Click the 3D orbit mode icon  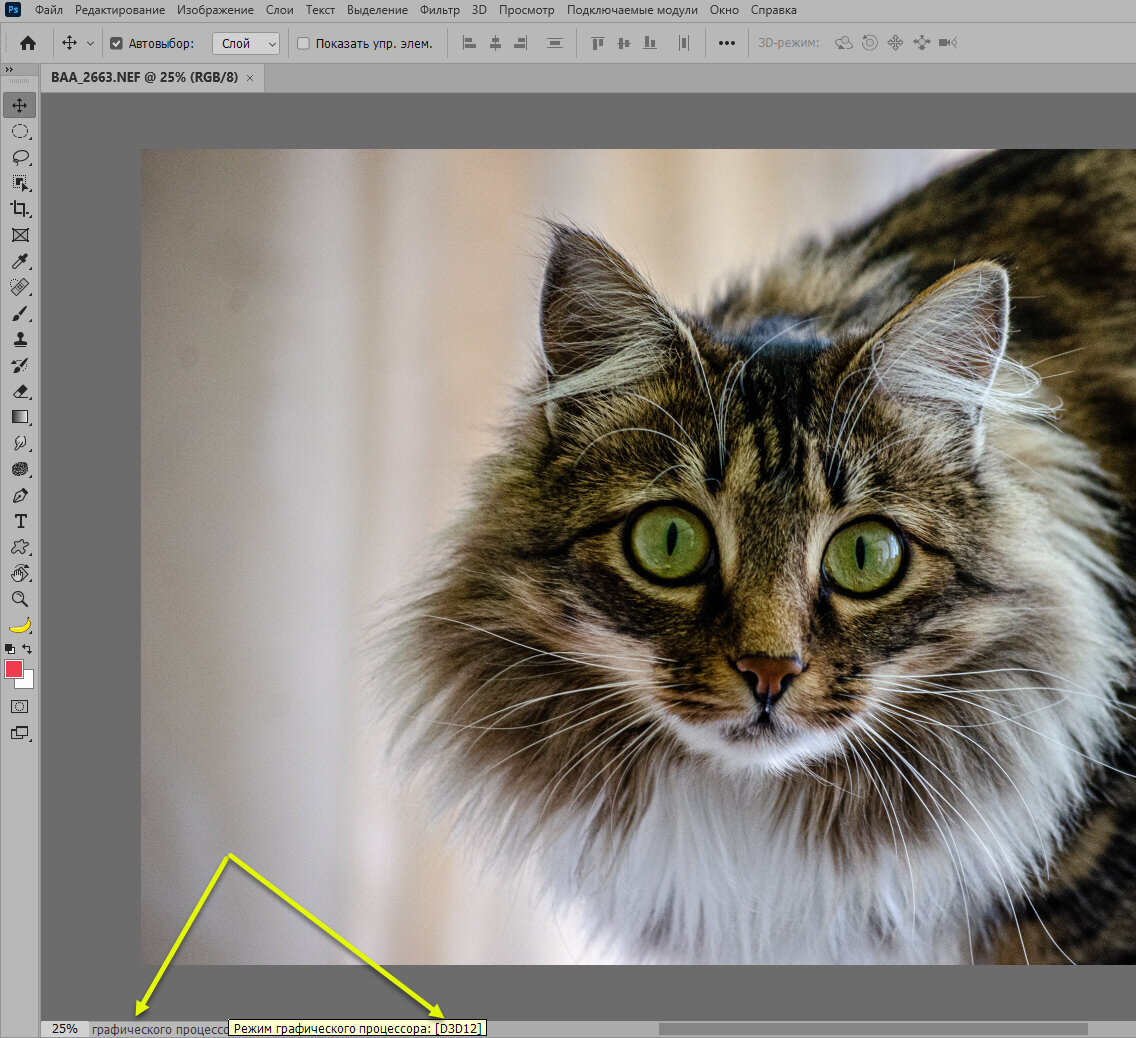843,43
